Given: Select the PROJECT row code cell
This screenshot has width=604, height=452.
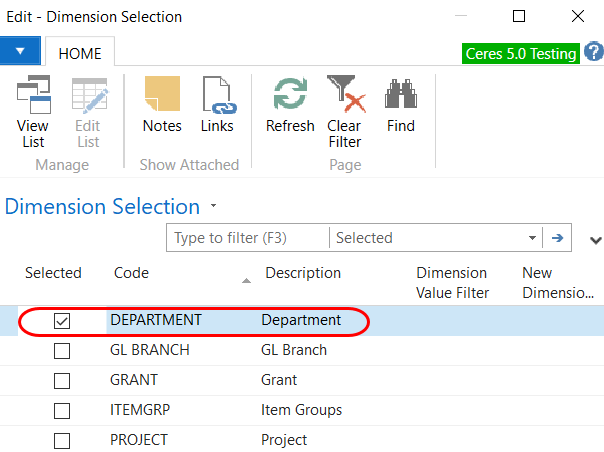Looking at the screenshot, I should (139, 440).
